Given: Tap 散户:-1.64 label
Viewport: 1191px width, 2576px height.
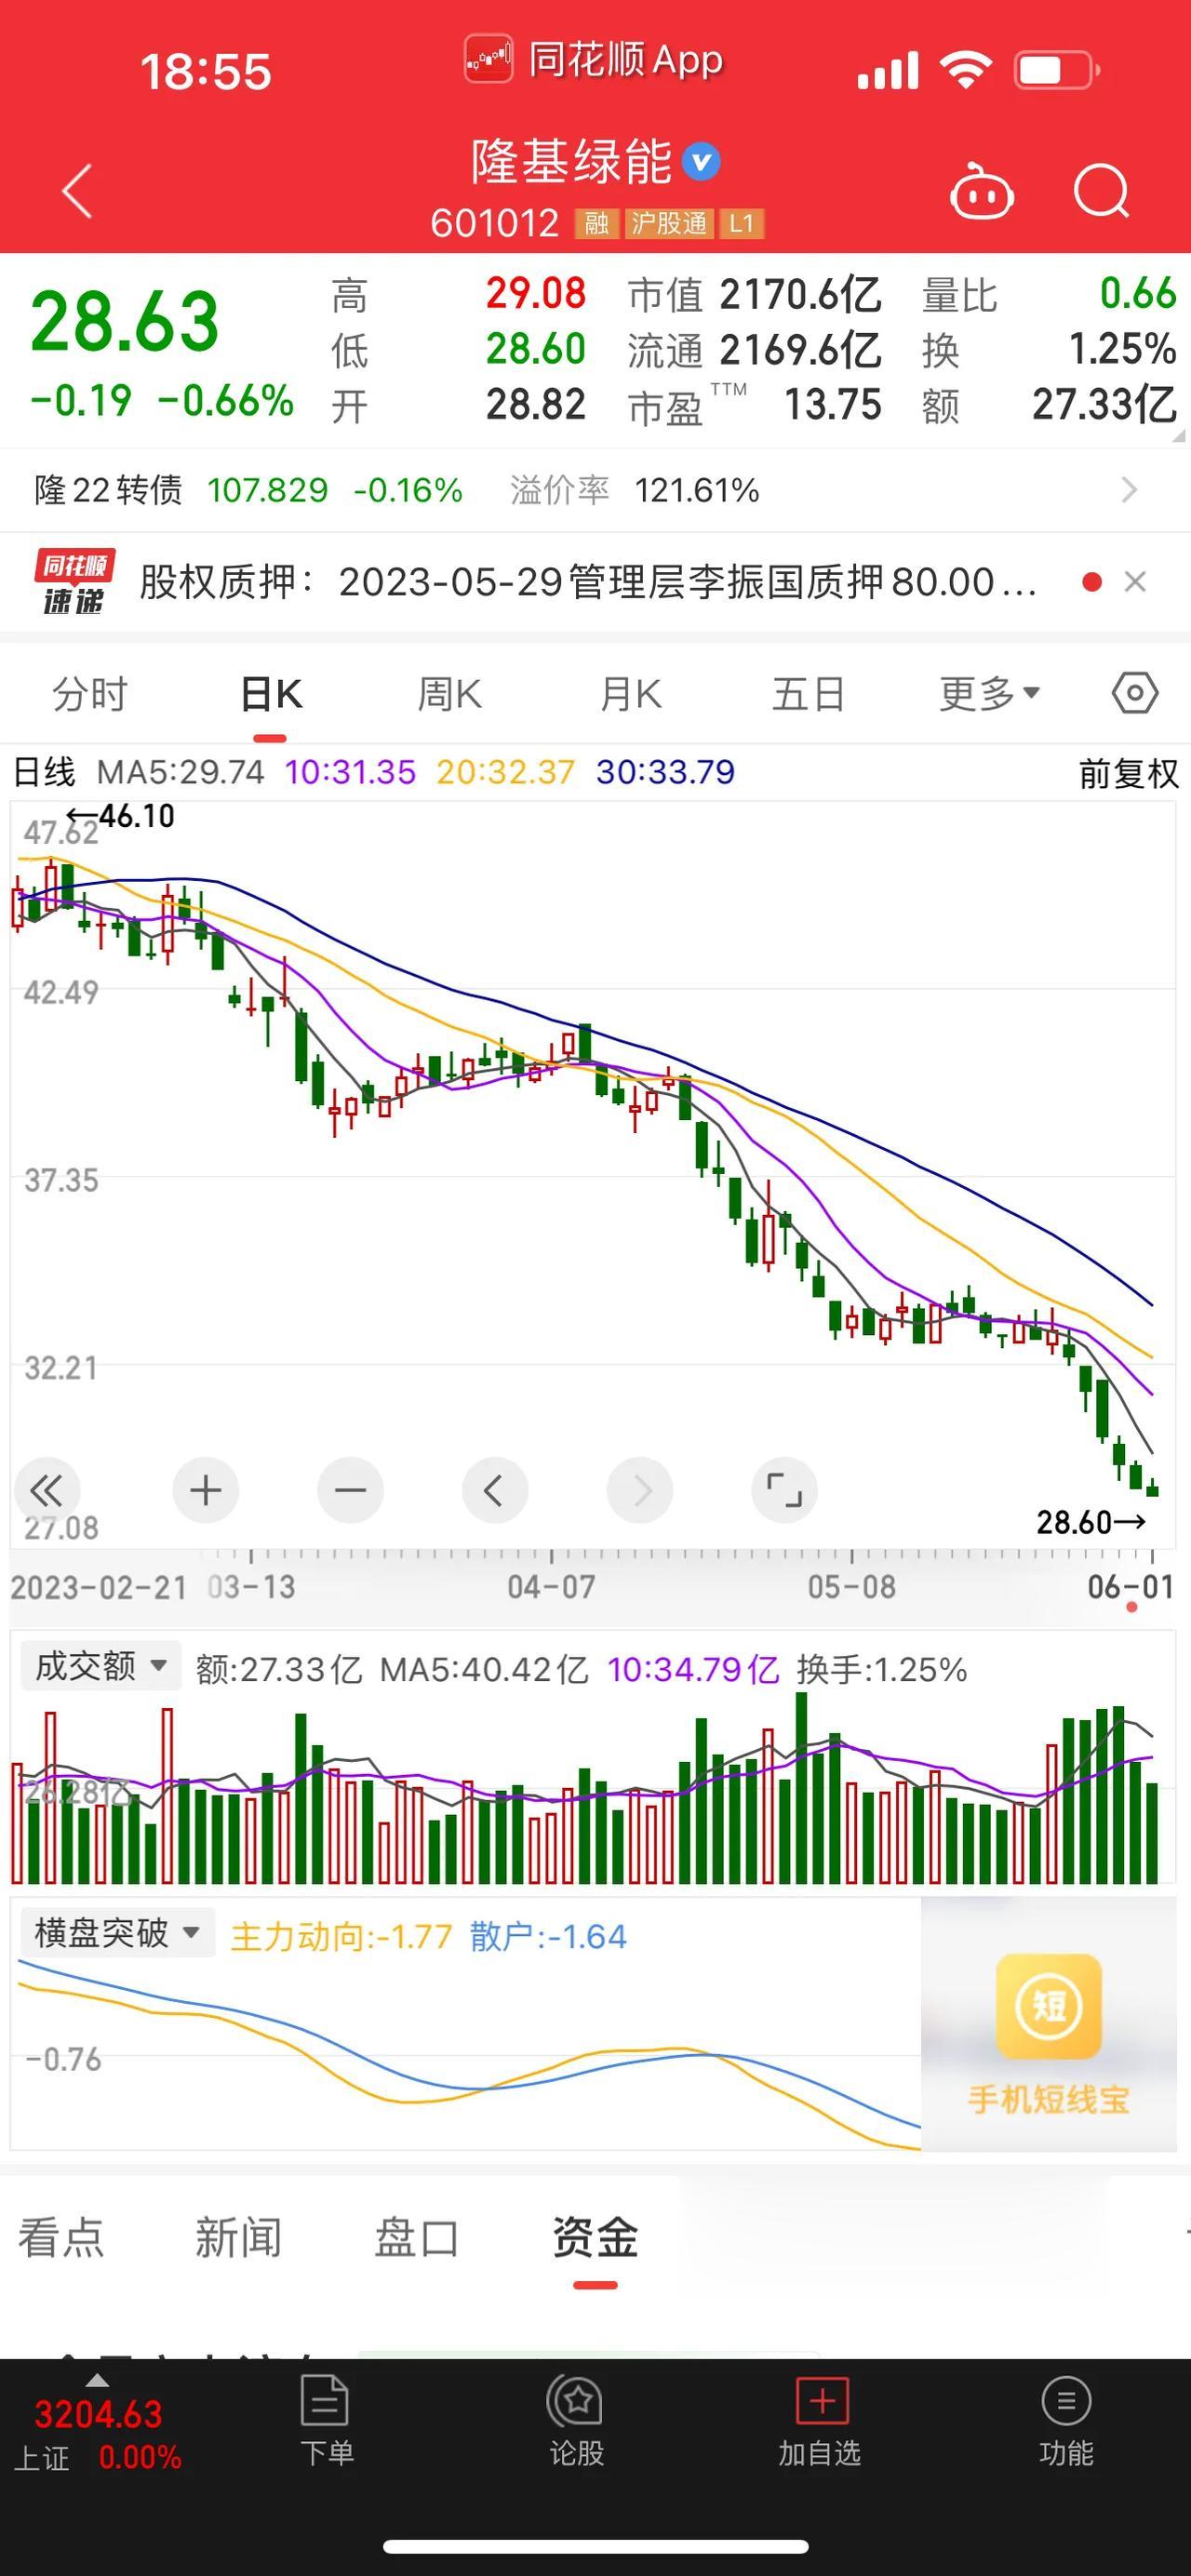Looking at the screenshot, I should point(548,1937).
